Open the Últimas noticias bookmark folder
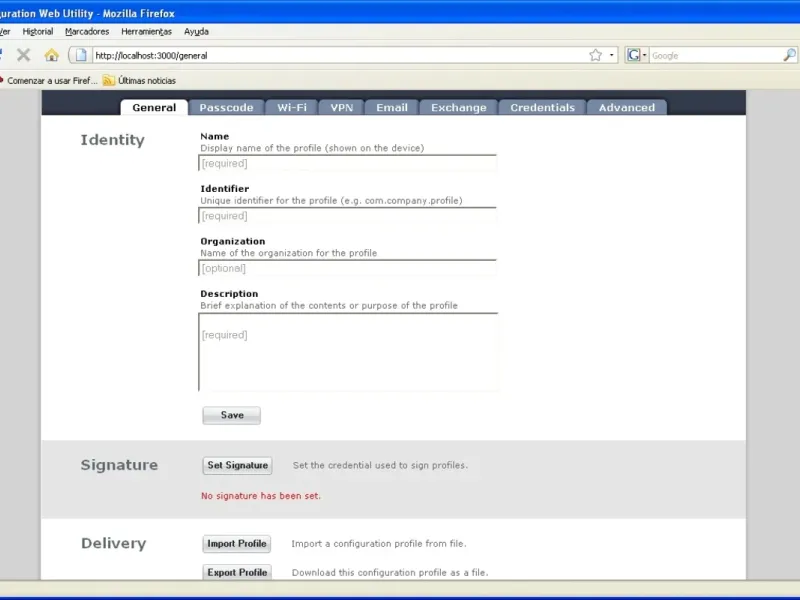The image size is (800, 600). click(139, 81)
